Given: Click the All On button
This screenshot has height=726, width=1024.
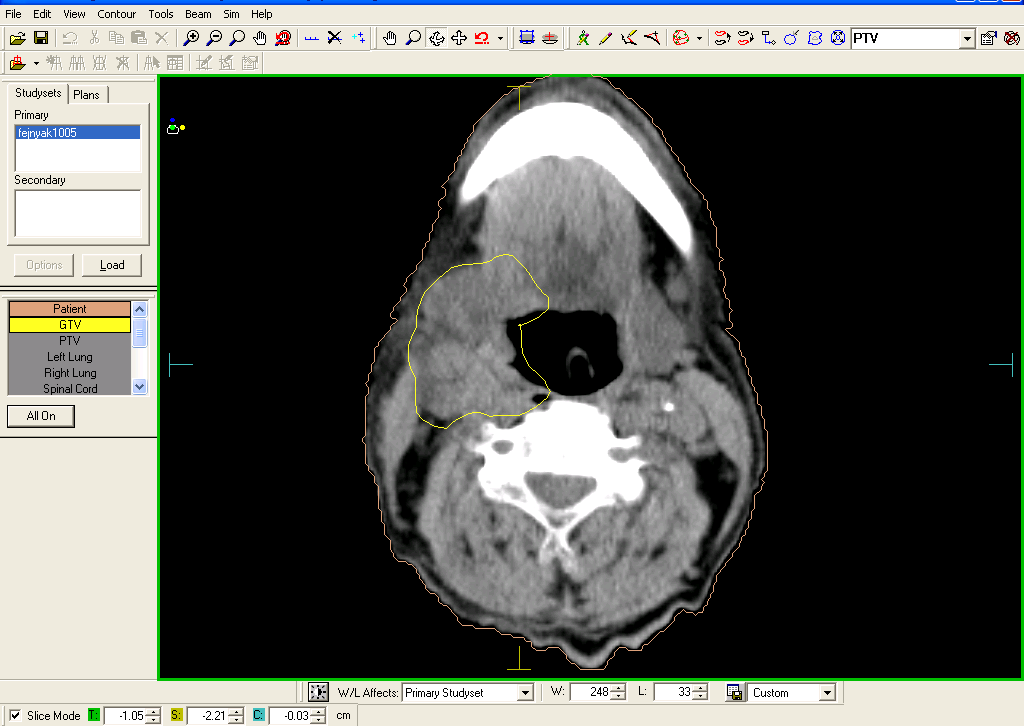Looking at the screenshot, I should click(x=41, y=416).
